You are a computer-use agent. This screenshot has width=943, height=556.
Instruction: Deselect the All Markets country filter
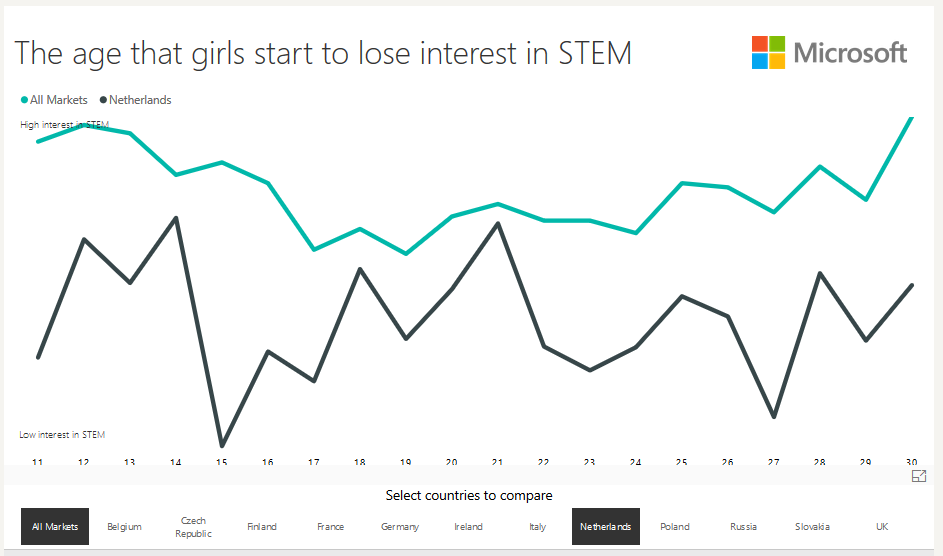tap(55, 526)
